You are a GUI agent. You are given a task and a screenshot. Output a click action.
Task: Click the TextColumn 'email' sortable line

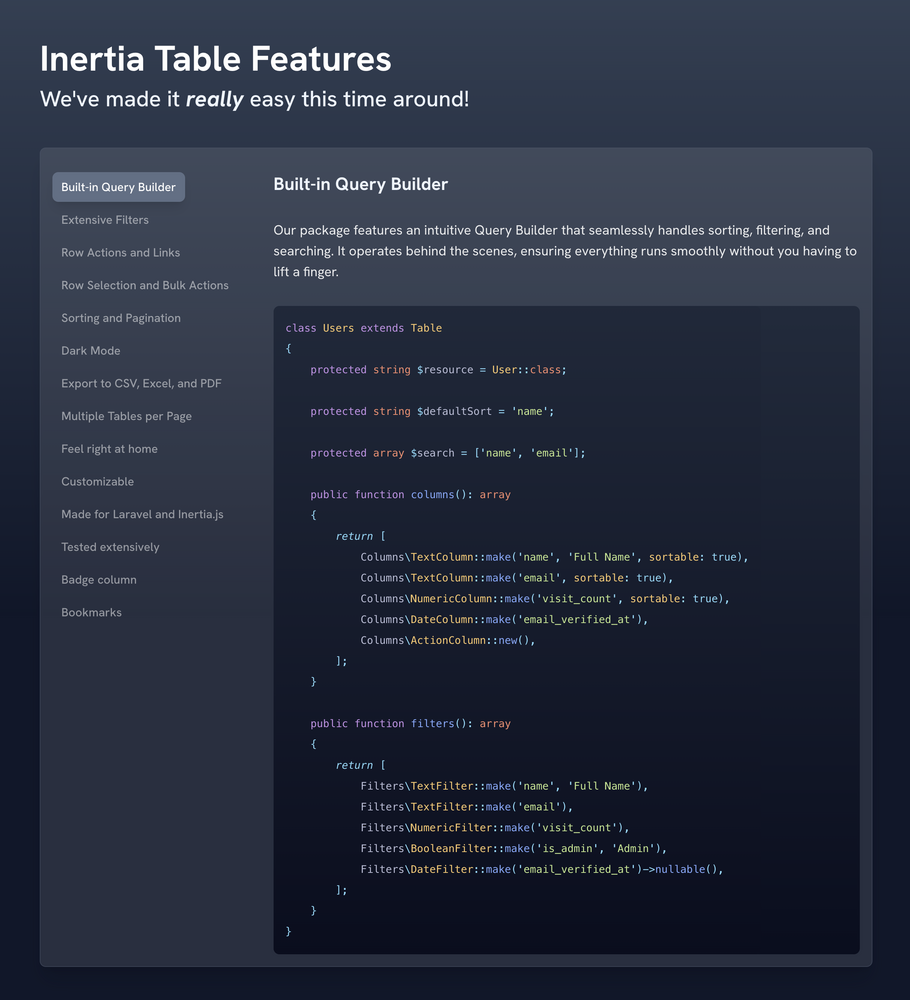517,578
